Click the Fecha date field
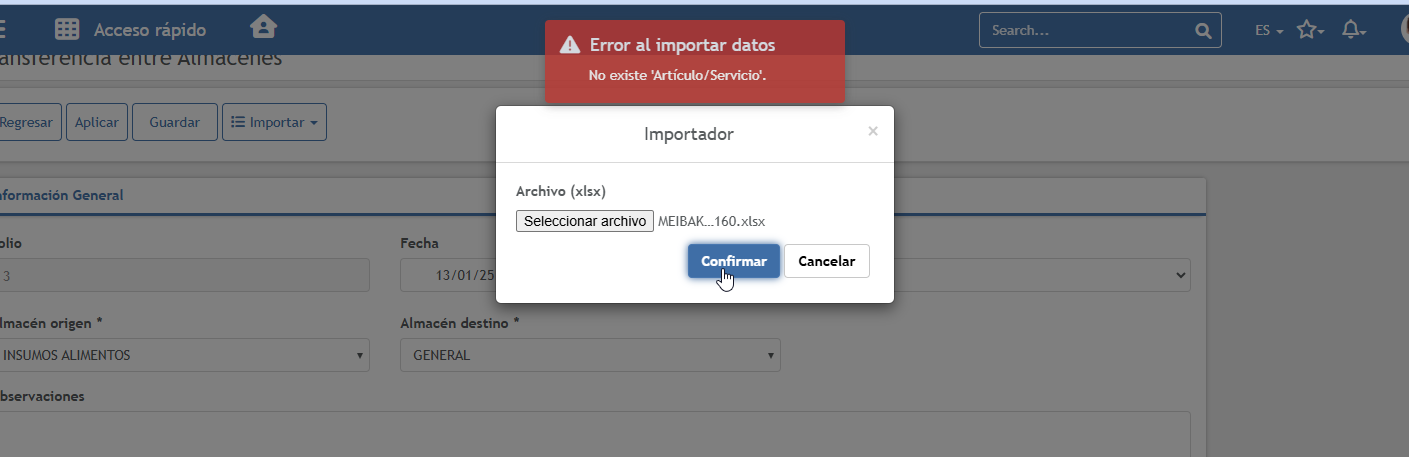This screenshot has width=1409, height=457. tap(450, 275)
